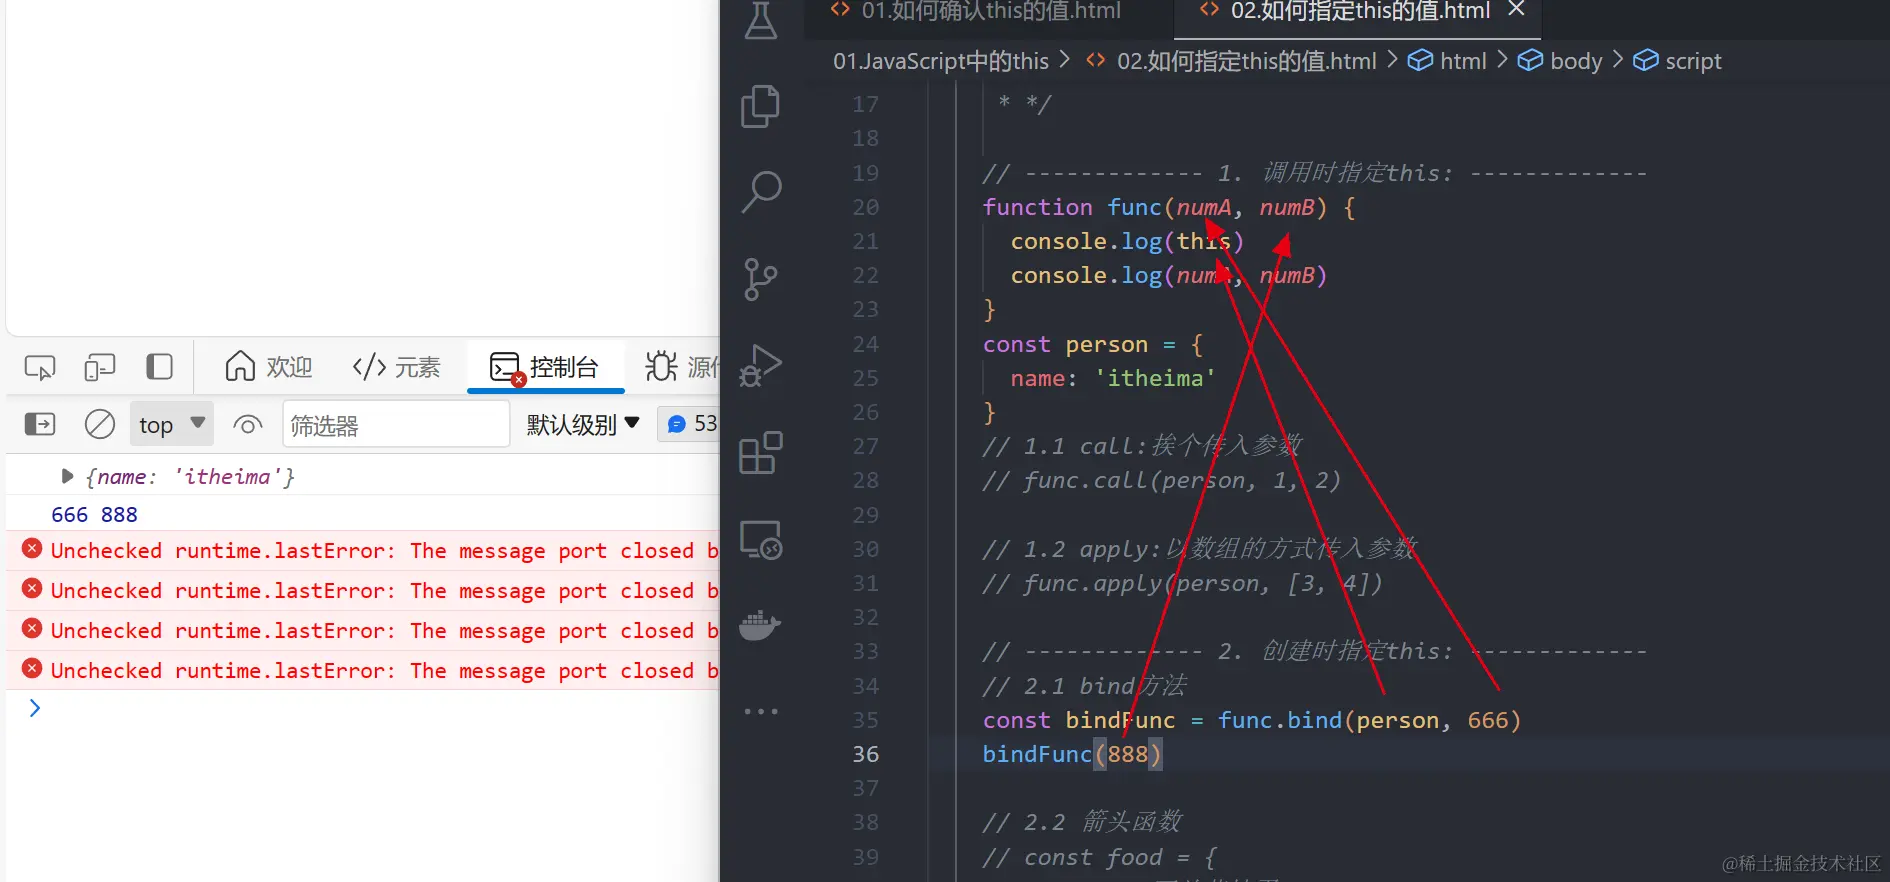Show more activity bar items ellipsis
Viewport: 1890px width, 882px height.
[x=761, y=712]
